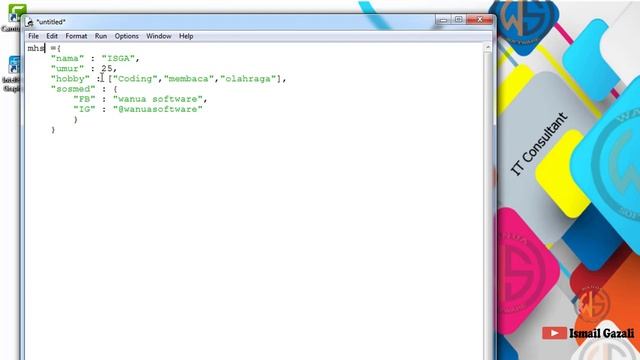Click the Ismail Gazali channel name
Viewport: 640px width, 360px height.
pyautogui.click(x=602, y=333)
